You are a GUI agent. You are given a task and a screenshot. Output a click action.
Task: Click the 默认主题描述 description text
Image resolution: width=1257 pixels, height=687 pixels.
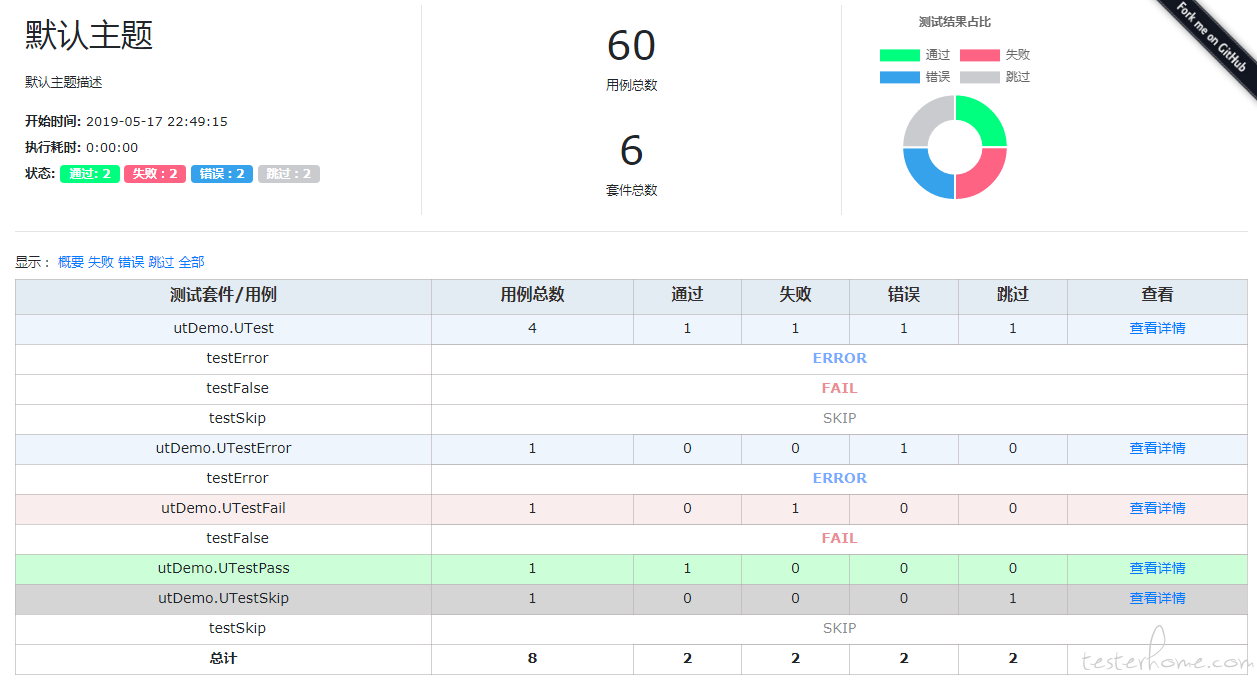tap(64, 82)
